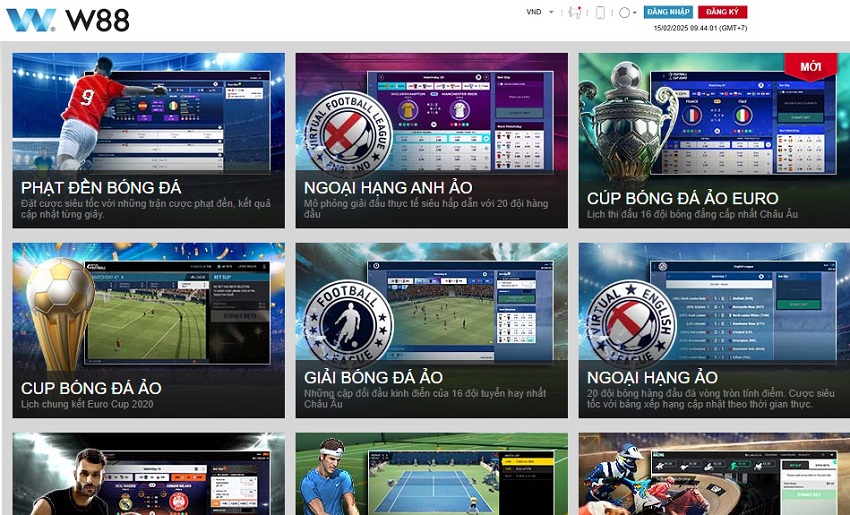Click the Football League player badge

pos(347,324)
